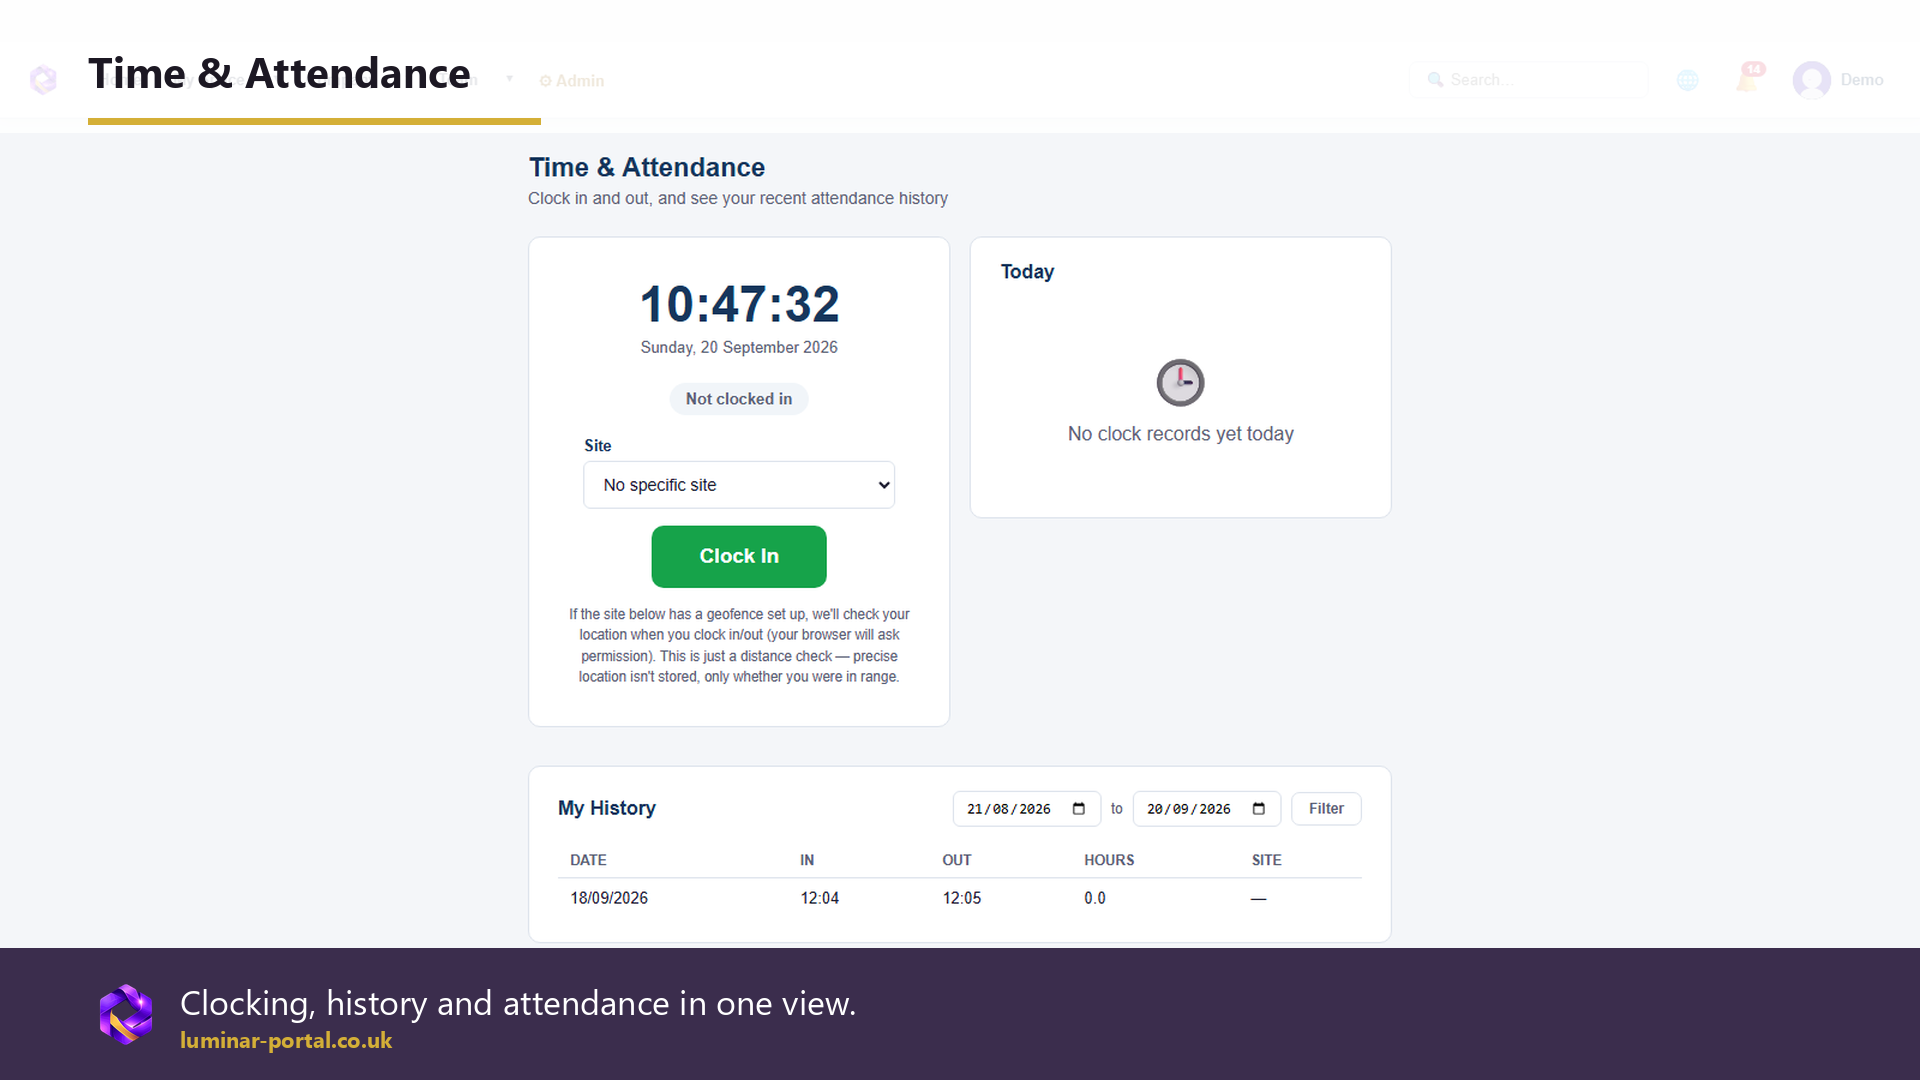1920x1080 pixels.
Task: Click the 0.0 hours value in history
Action: click(1095, 898)
